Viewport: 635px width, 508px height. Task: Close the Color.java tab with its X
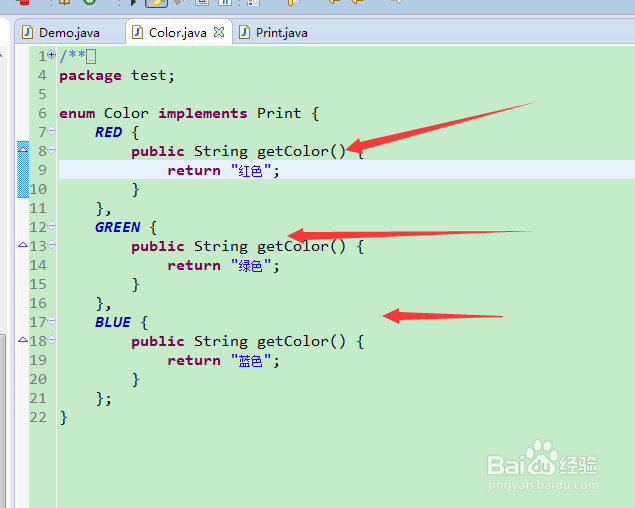(219, 32)
